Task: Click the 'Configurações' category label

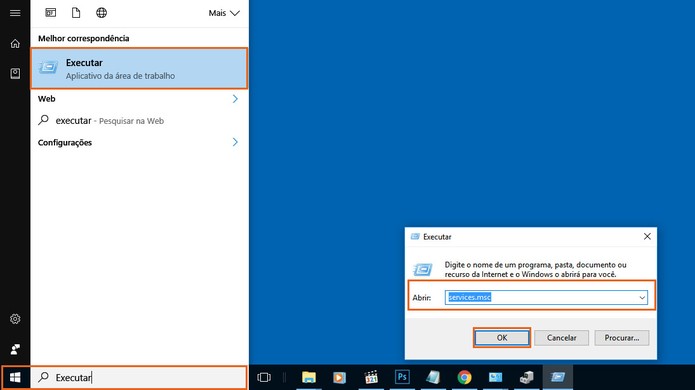Action: pyautogui.click(x=65, y=143)
